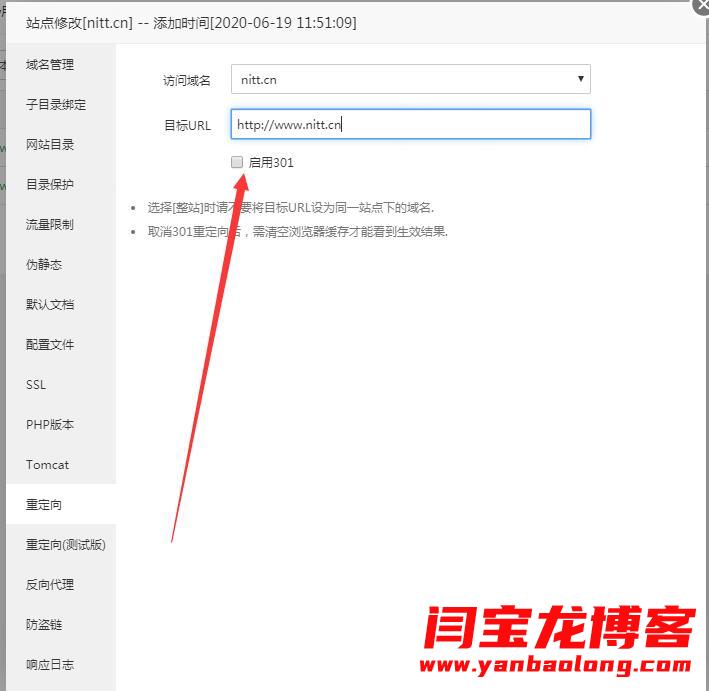Open the 防盗链 tab

tap(44, 625)
